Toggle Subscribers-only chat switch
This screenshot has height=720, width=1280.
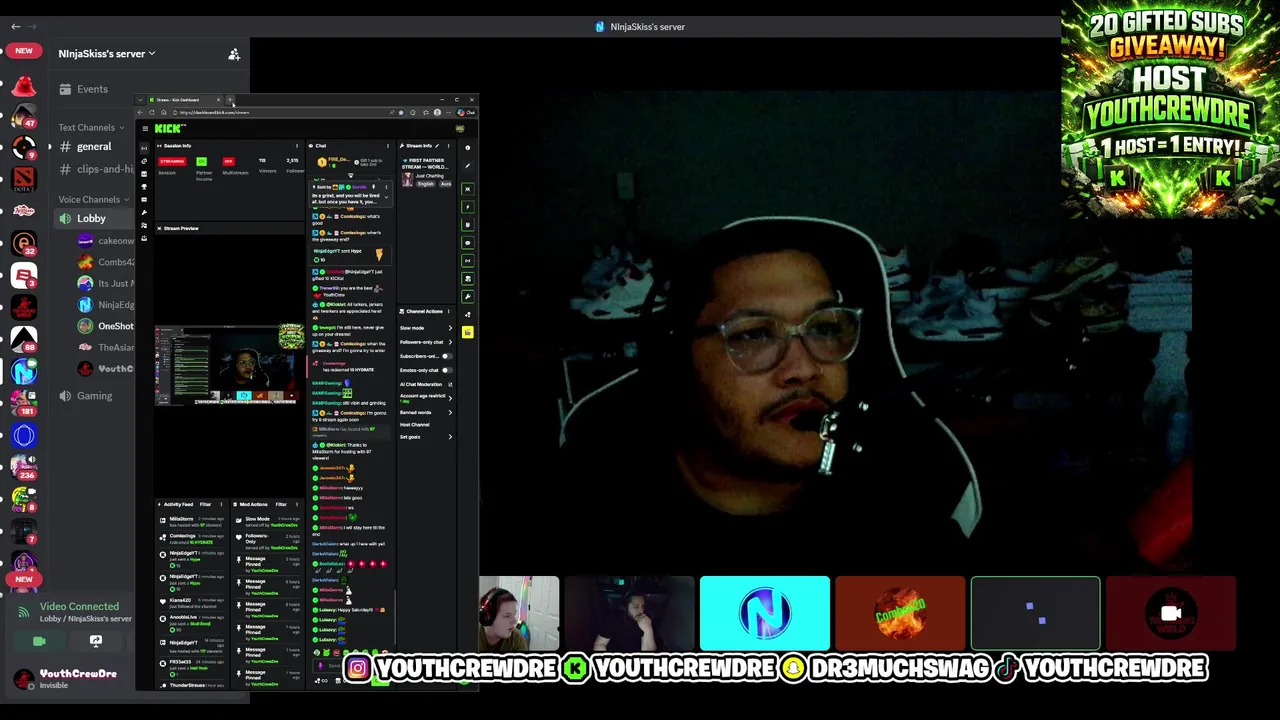(x=447, y=356)
